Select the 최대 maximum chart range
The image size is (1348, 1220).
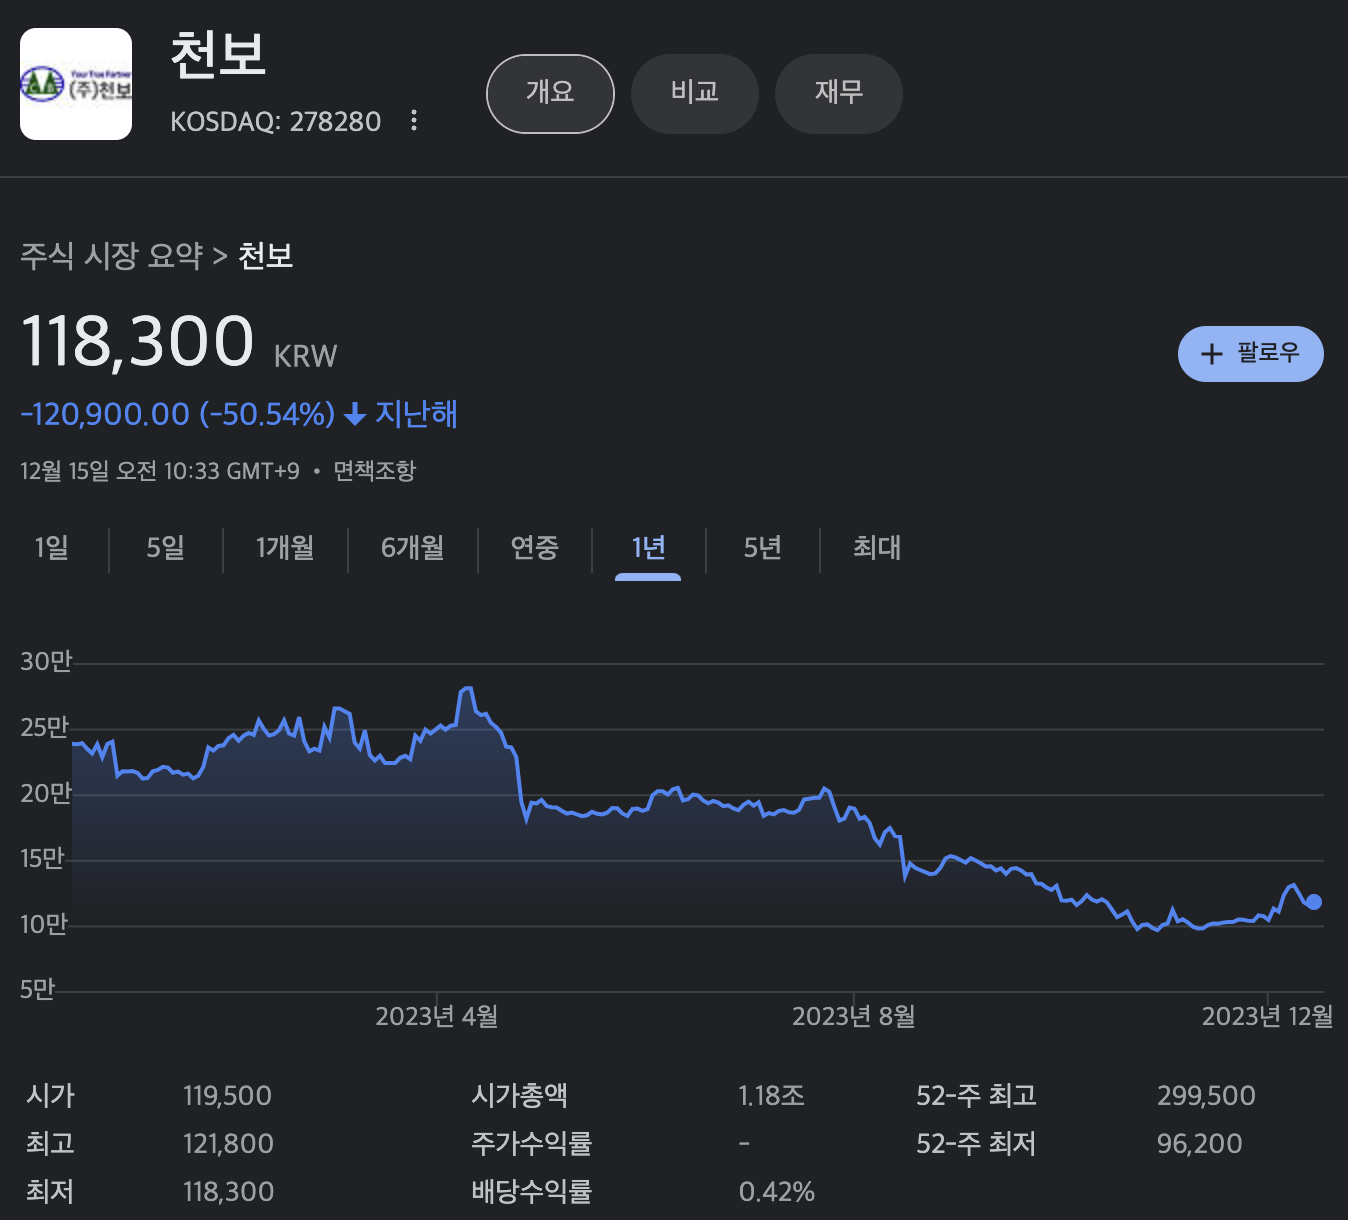point(877,548)
